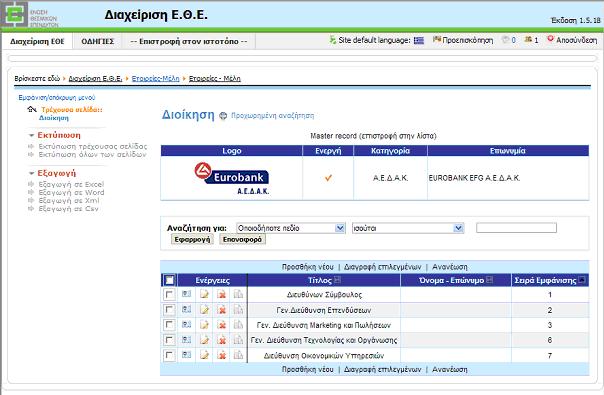Click Εμφάνιση/απόκρυψη μενού link
604x395 pixels.
[57, 98]
